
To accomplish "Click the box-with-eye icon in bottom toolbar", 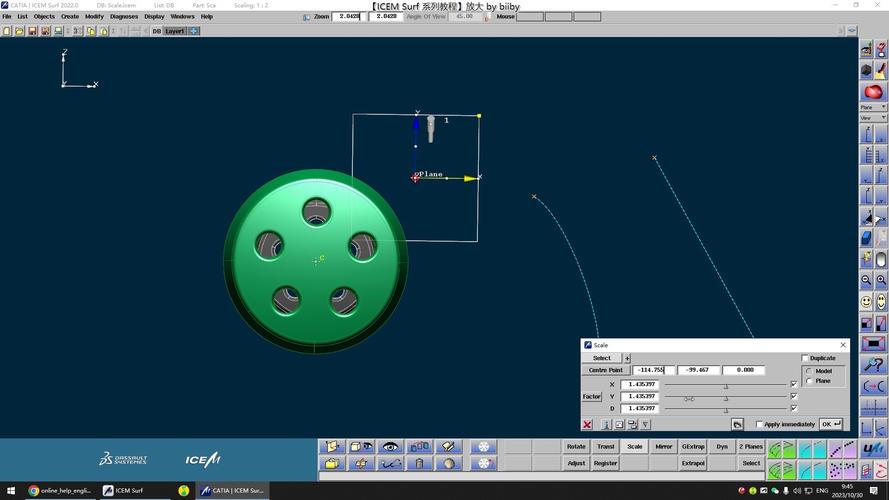I will 361,447.
